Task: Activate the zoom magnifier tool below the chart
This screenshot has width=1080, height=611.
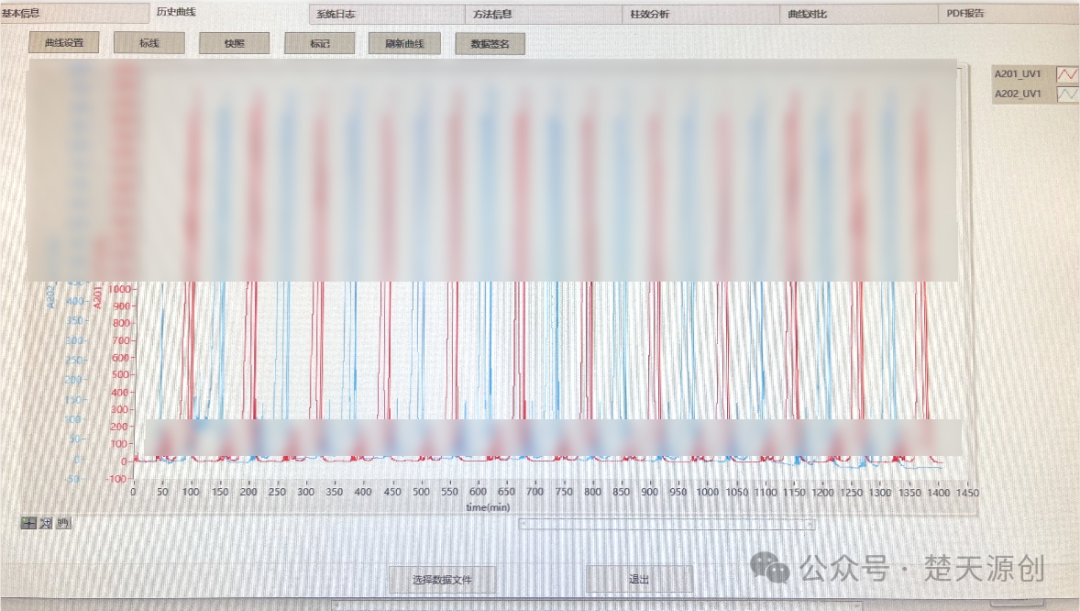Action: coord(46,523)
